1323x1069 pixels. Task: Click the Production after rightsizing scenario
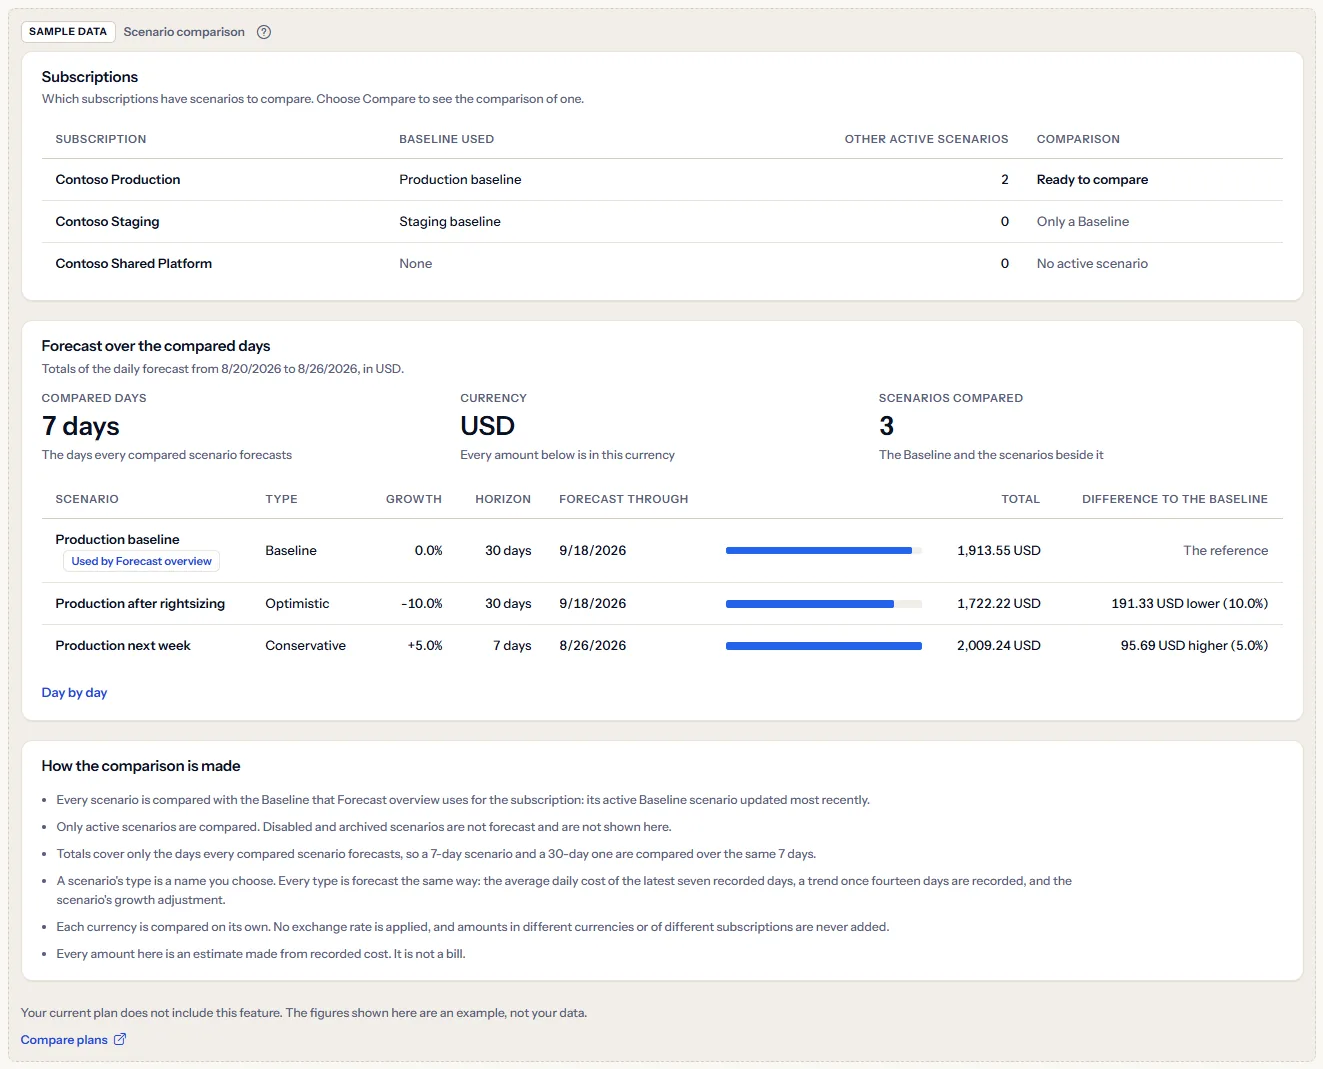[x=140, y=604]
